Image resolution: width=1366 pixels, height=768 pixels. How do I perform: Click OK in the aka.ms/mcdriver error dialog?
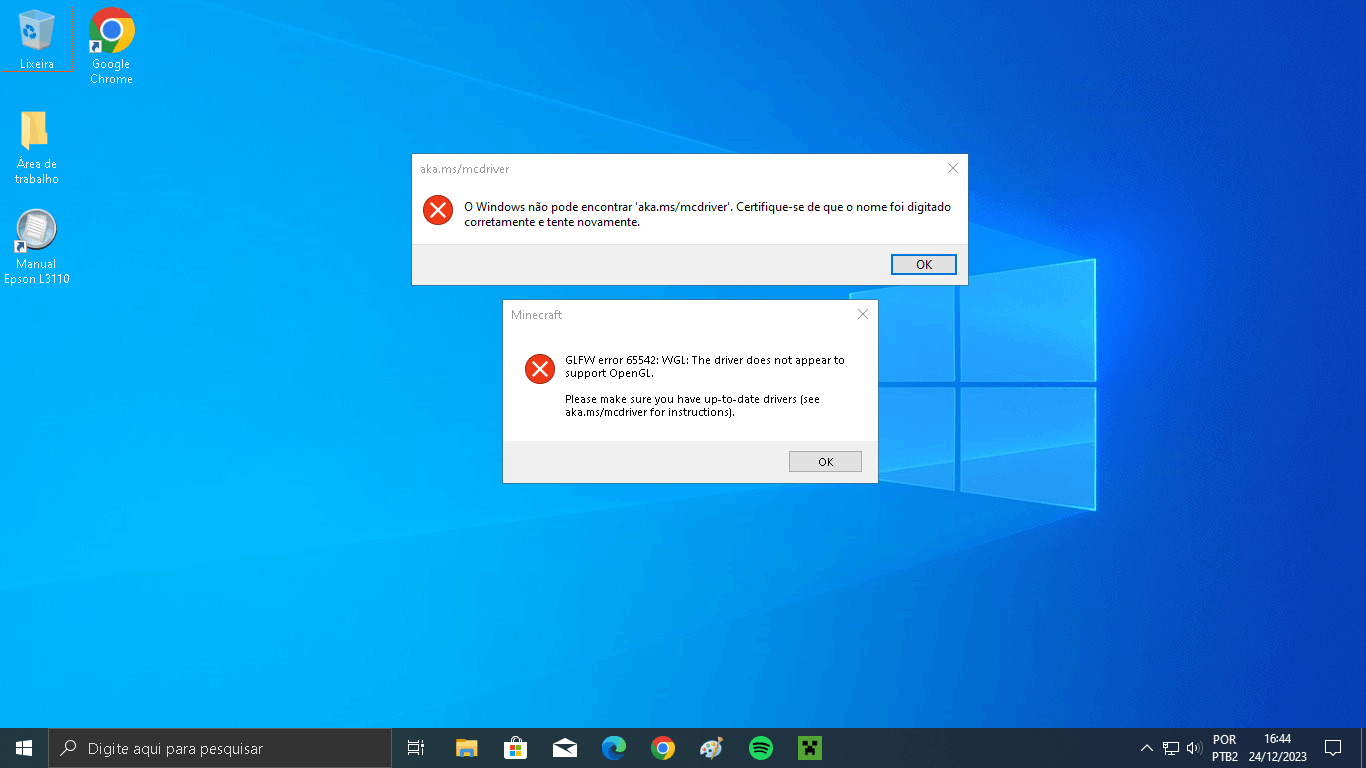(924, 264)
